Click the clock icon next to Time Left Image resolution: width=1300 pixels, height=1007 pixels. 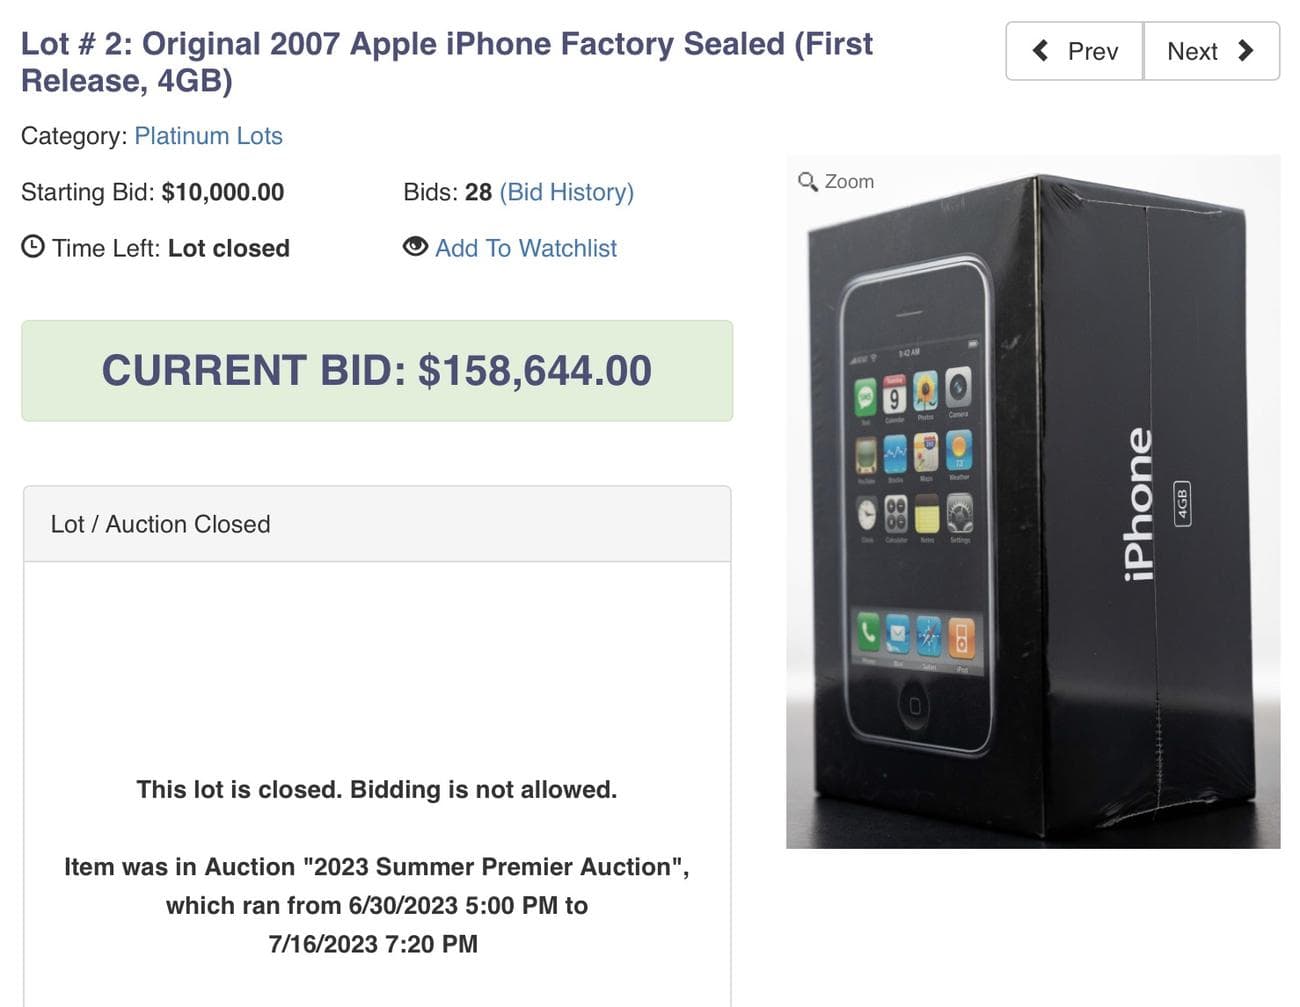coord(31,247)
